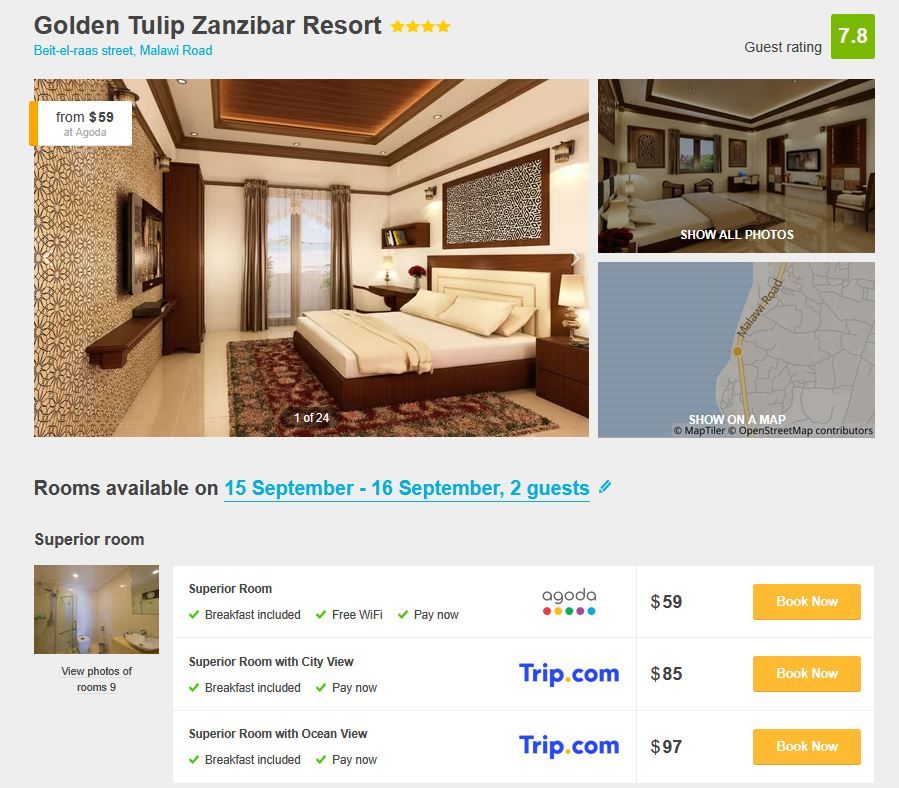The image size is (899, 788).
Task: Click the Trip.com logo for City View room
Action: coord(569,673)
